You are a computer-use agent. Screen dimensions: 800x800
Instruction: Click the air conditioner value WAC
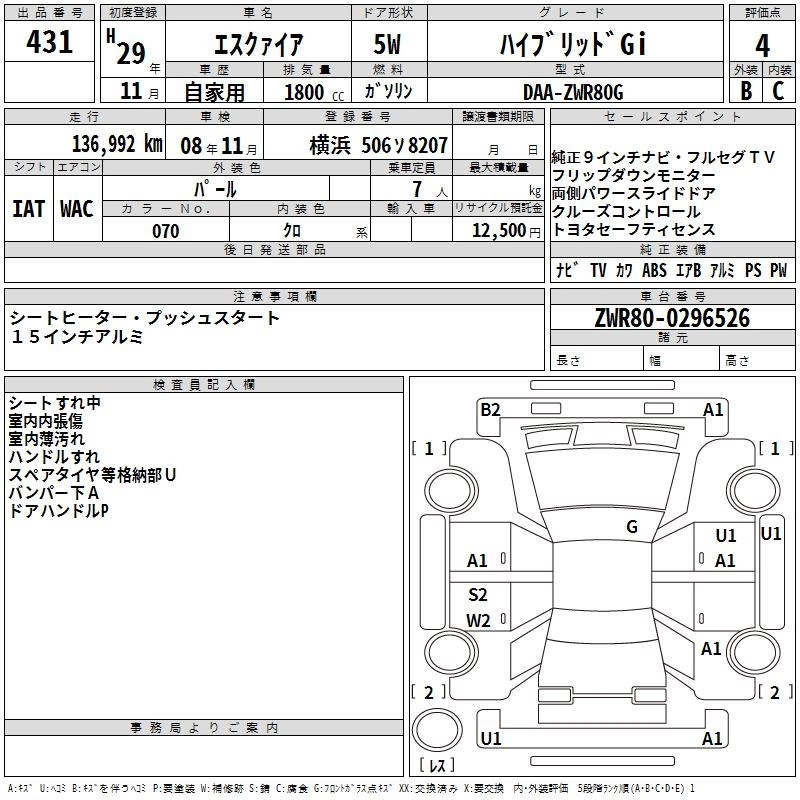pos(77,209)
